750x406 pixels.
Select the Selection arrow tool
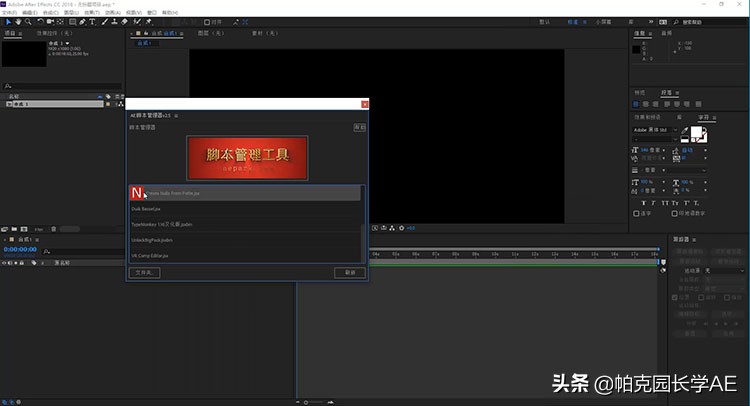pos(8,22)
